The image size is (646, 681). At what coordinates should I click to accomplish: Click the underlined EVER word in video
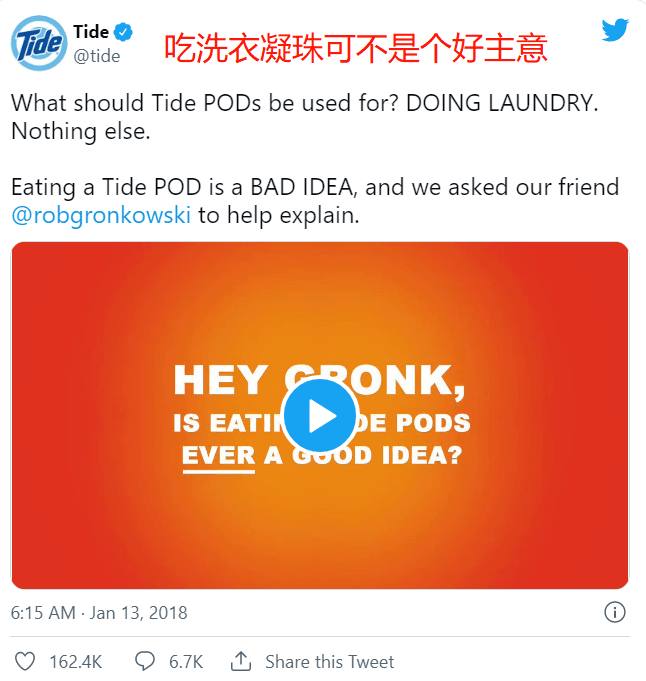tap(219, 457)
